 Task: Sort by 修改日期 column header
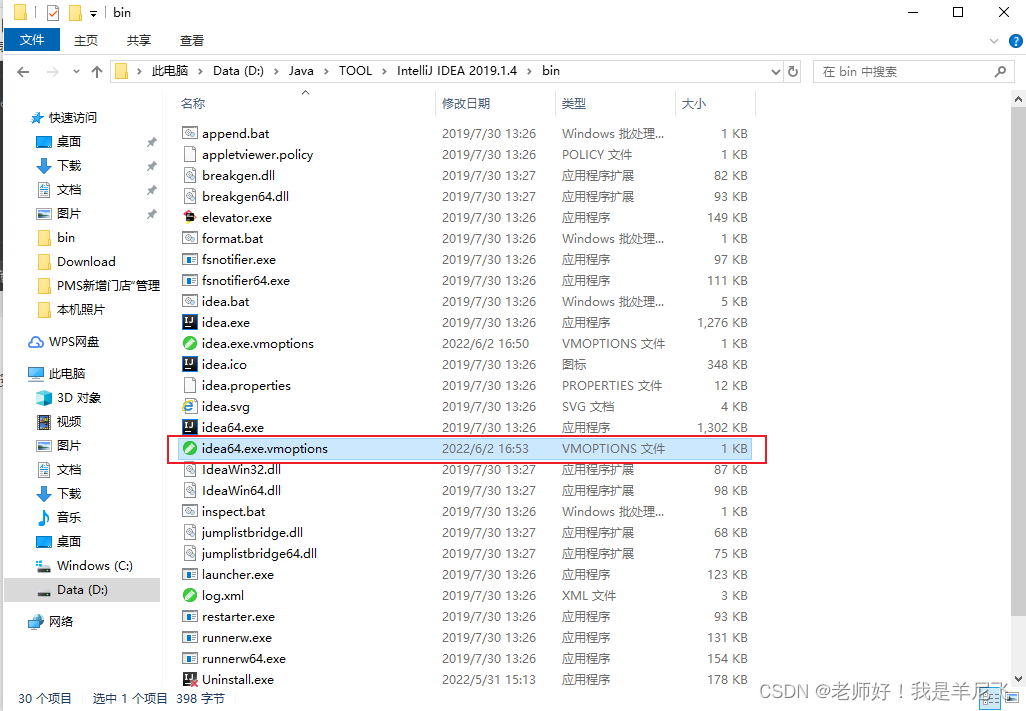[x=466, y=103]
